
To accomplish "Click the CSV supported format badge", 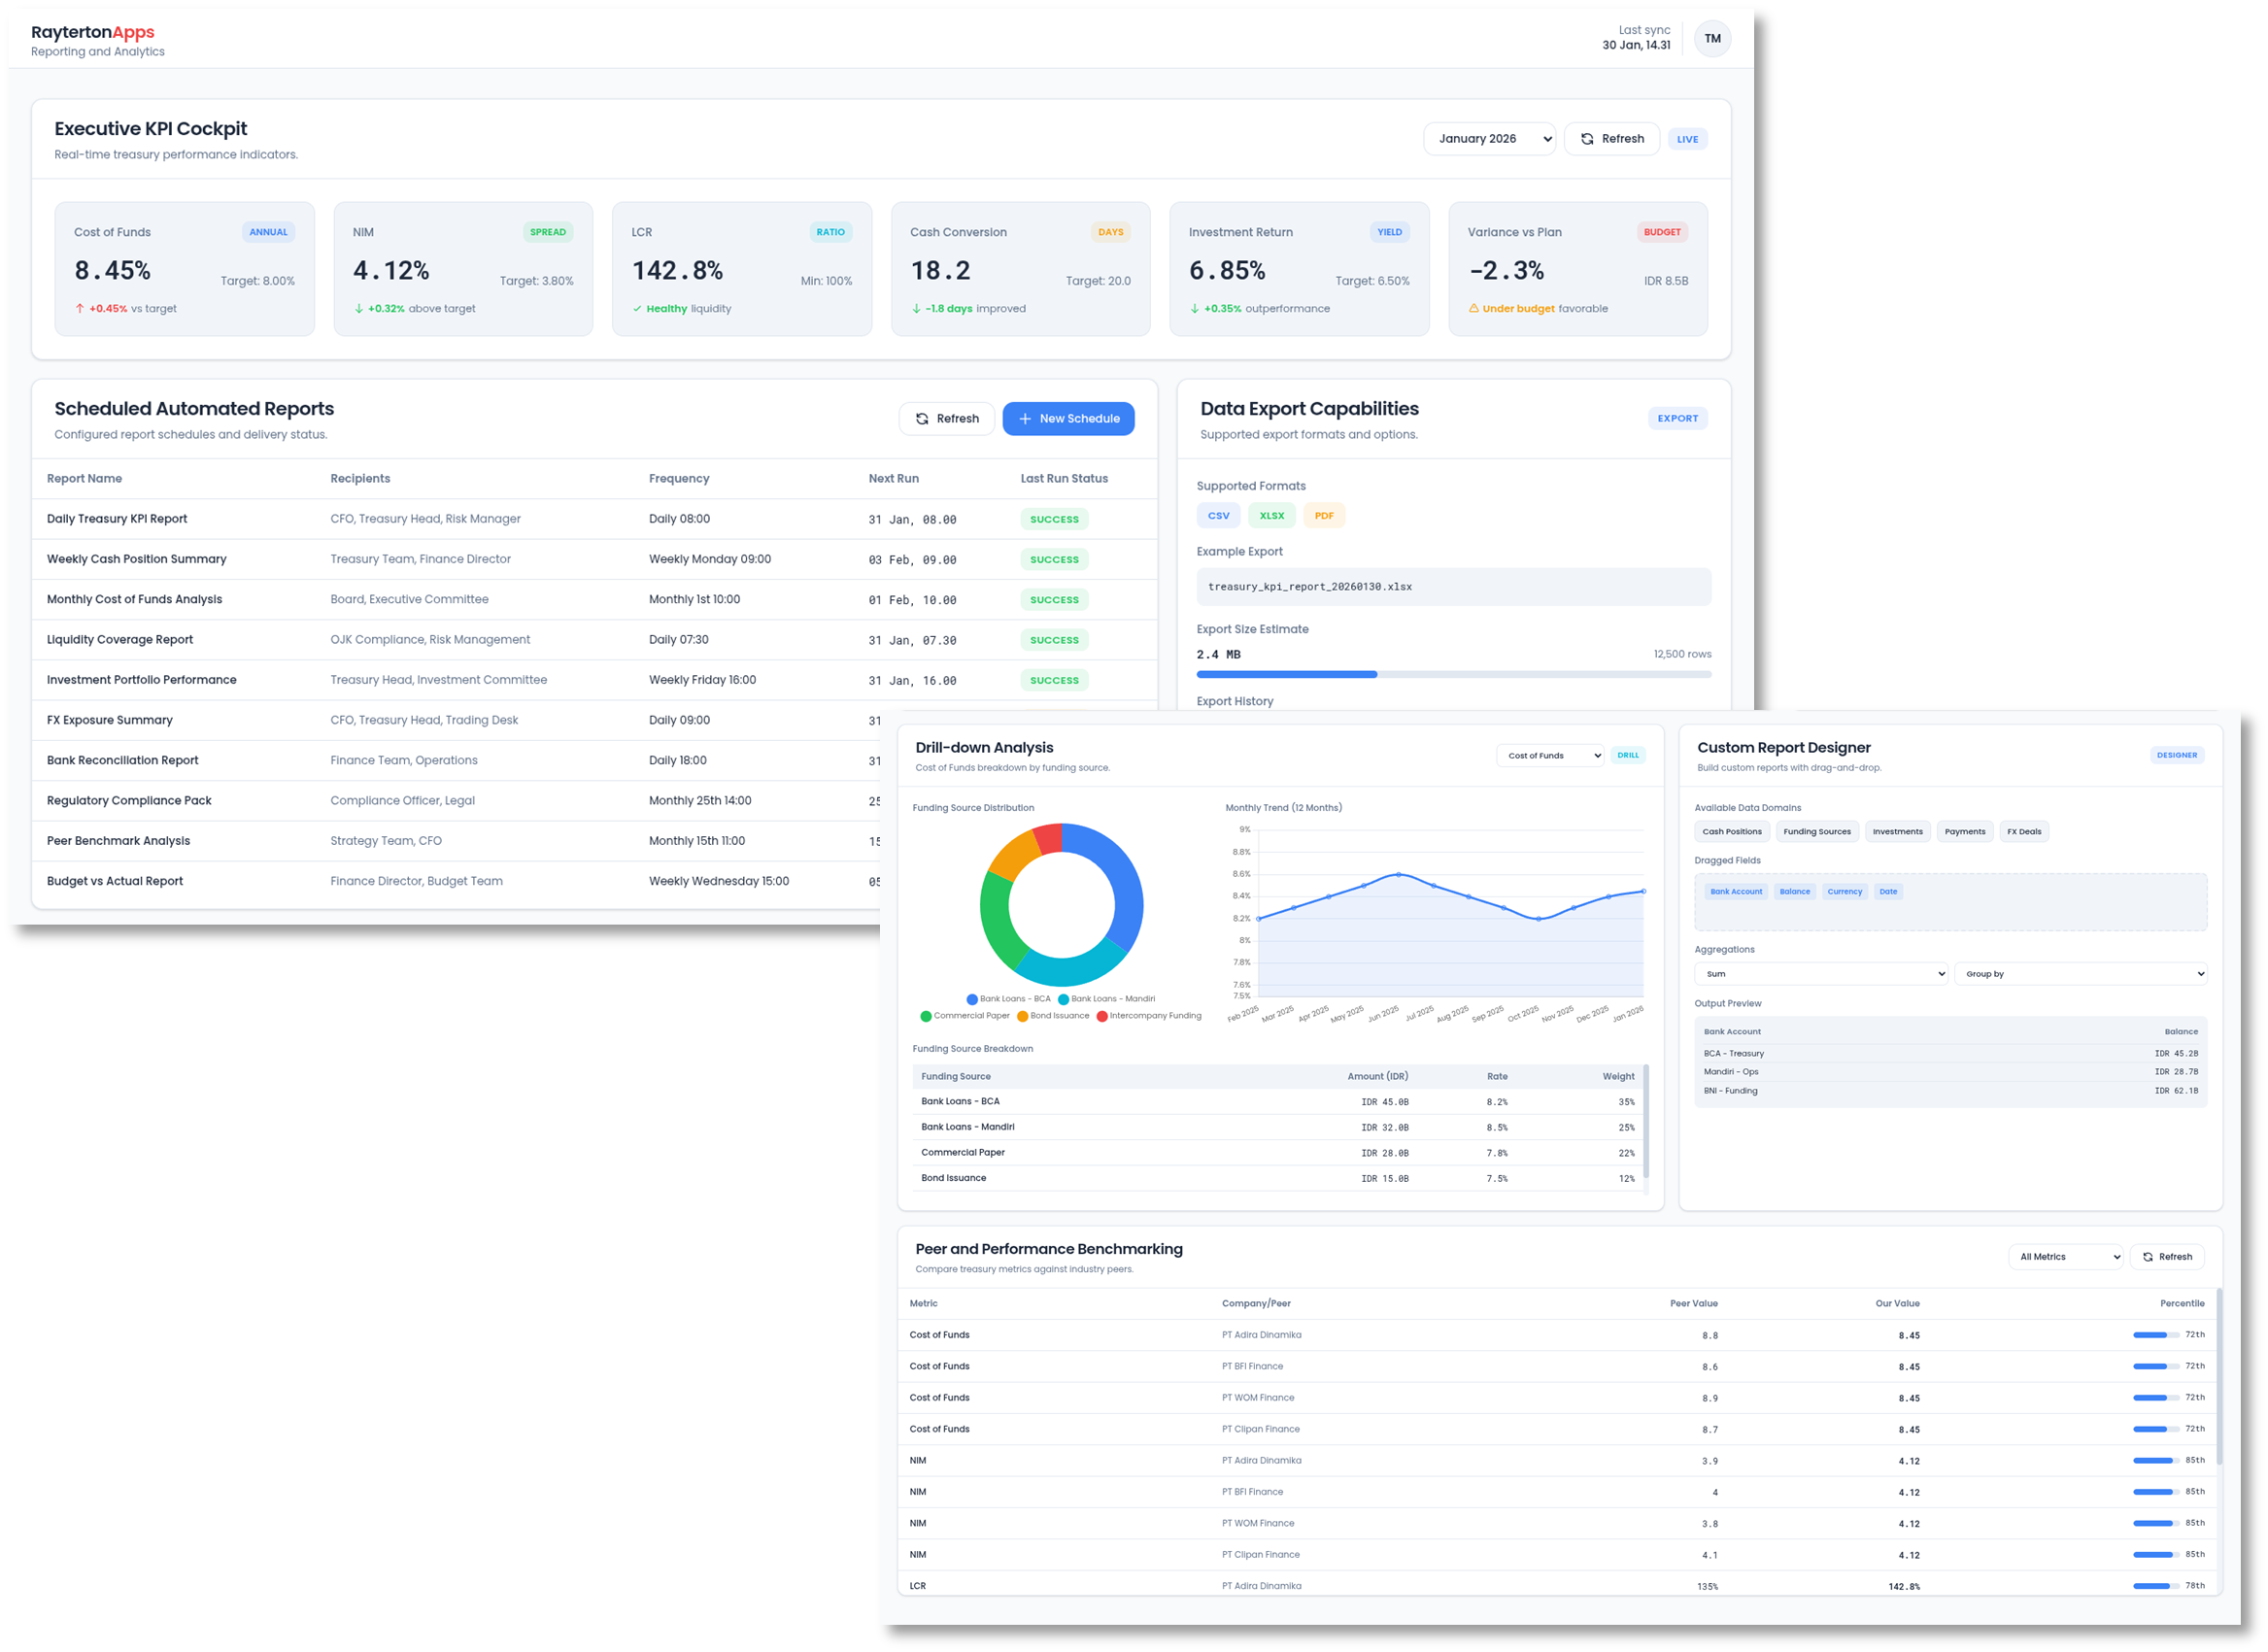I will coord(1218,515).
